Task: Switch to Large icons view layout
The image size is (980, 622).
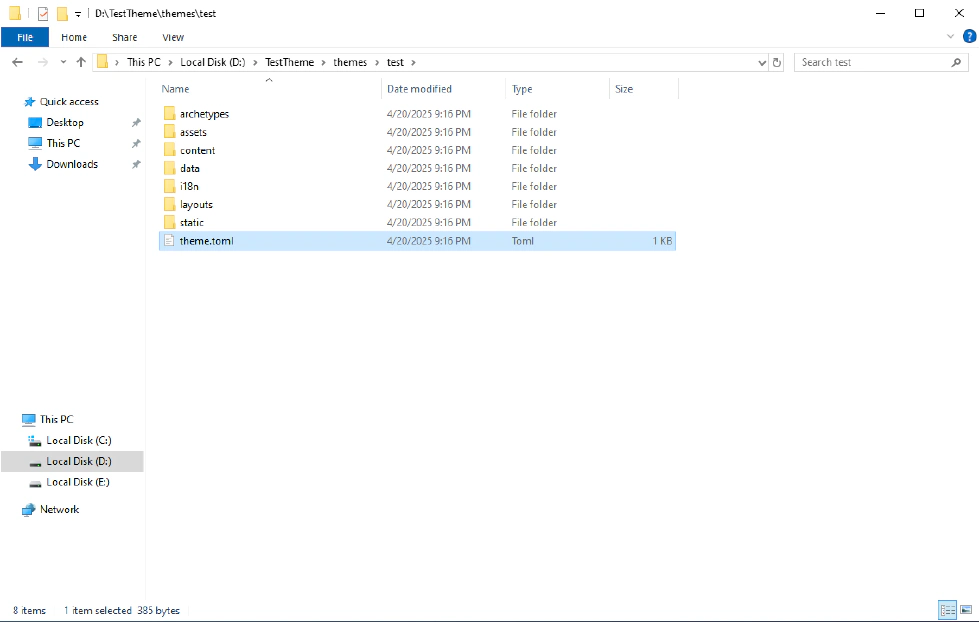Action: [966, 610]
